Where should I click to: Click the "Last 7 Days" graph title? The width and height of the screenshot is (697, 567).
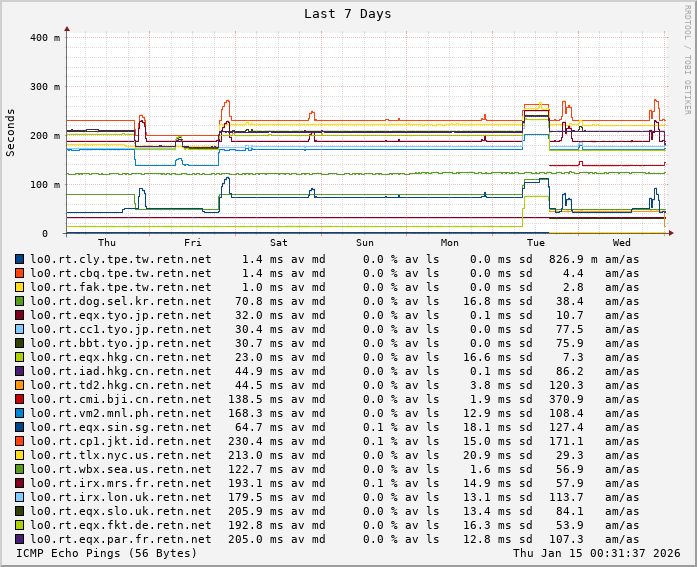[x=347, y=14]
